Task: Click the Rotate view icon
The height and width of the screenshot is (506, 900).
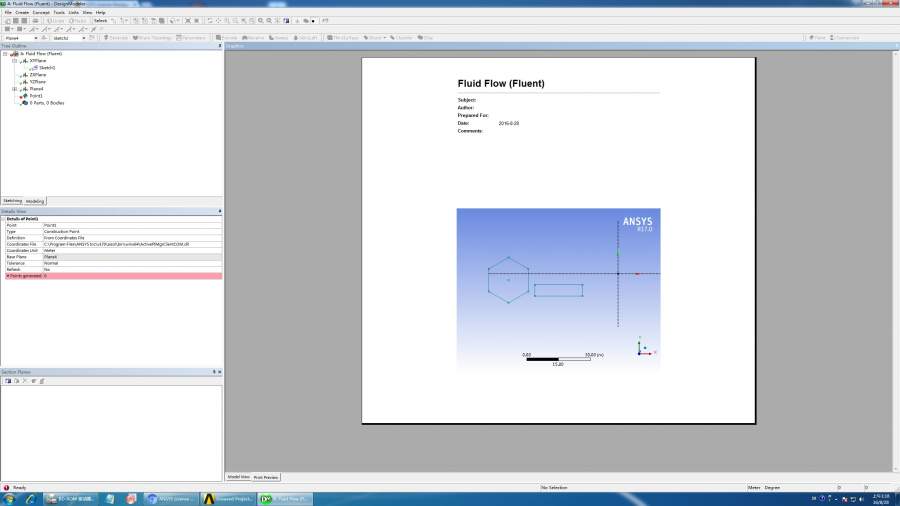Action: [x=210, y=21]
